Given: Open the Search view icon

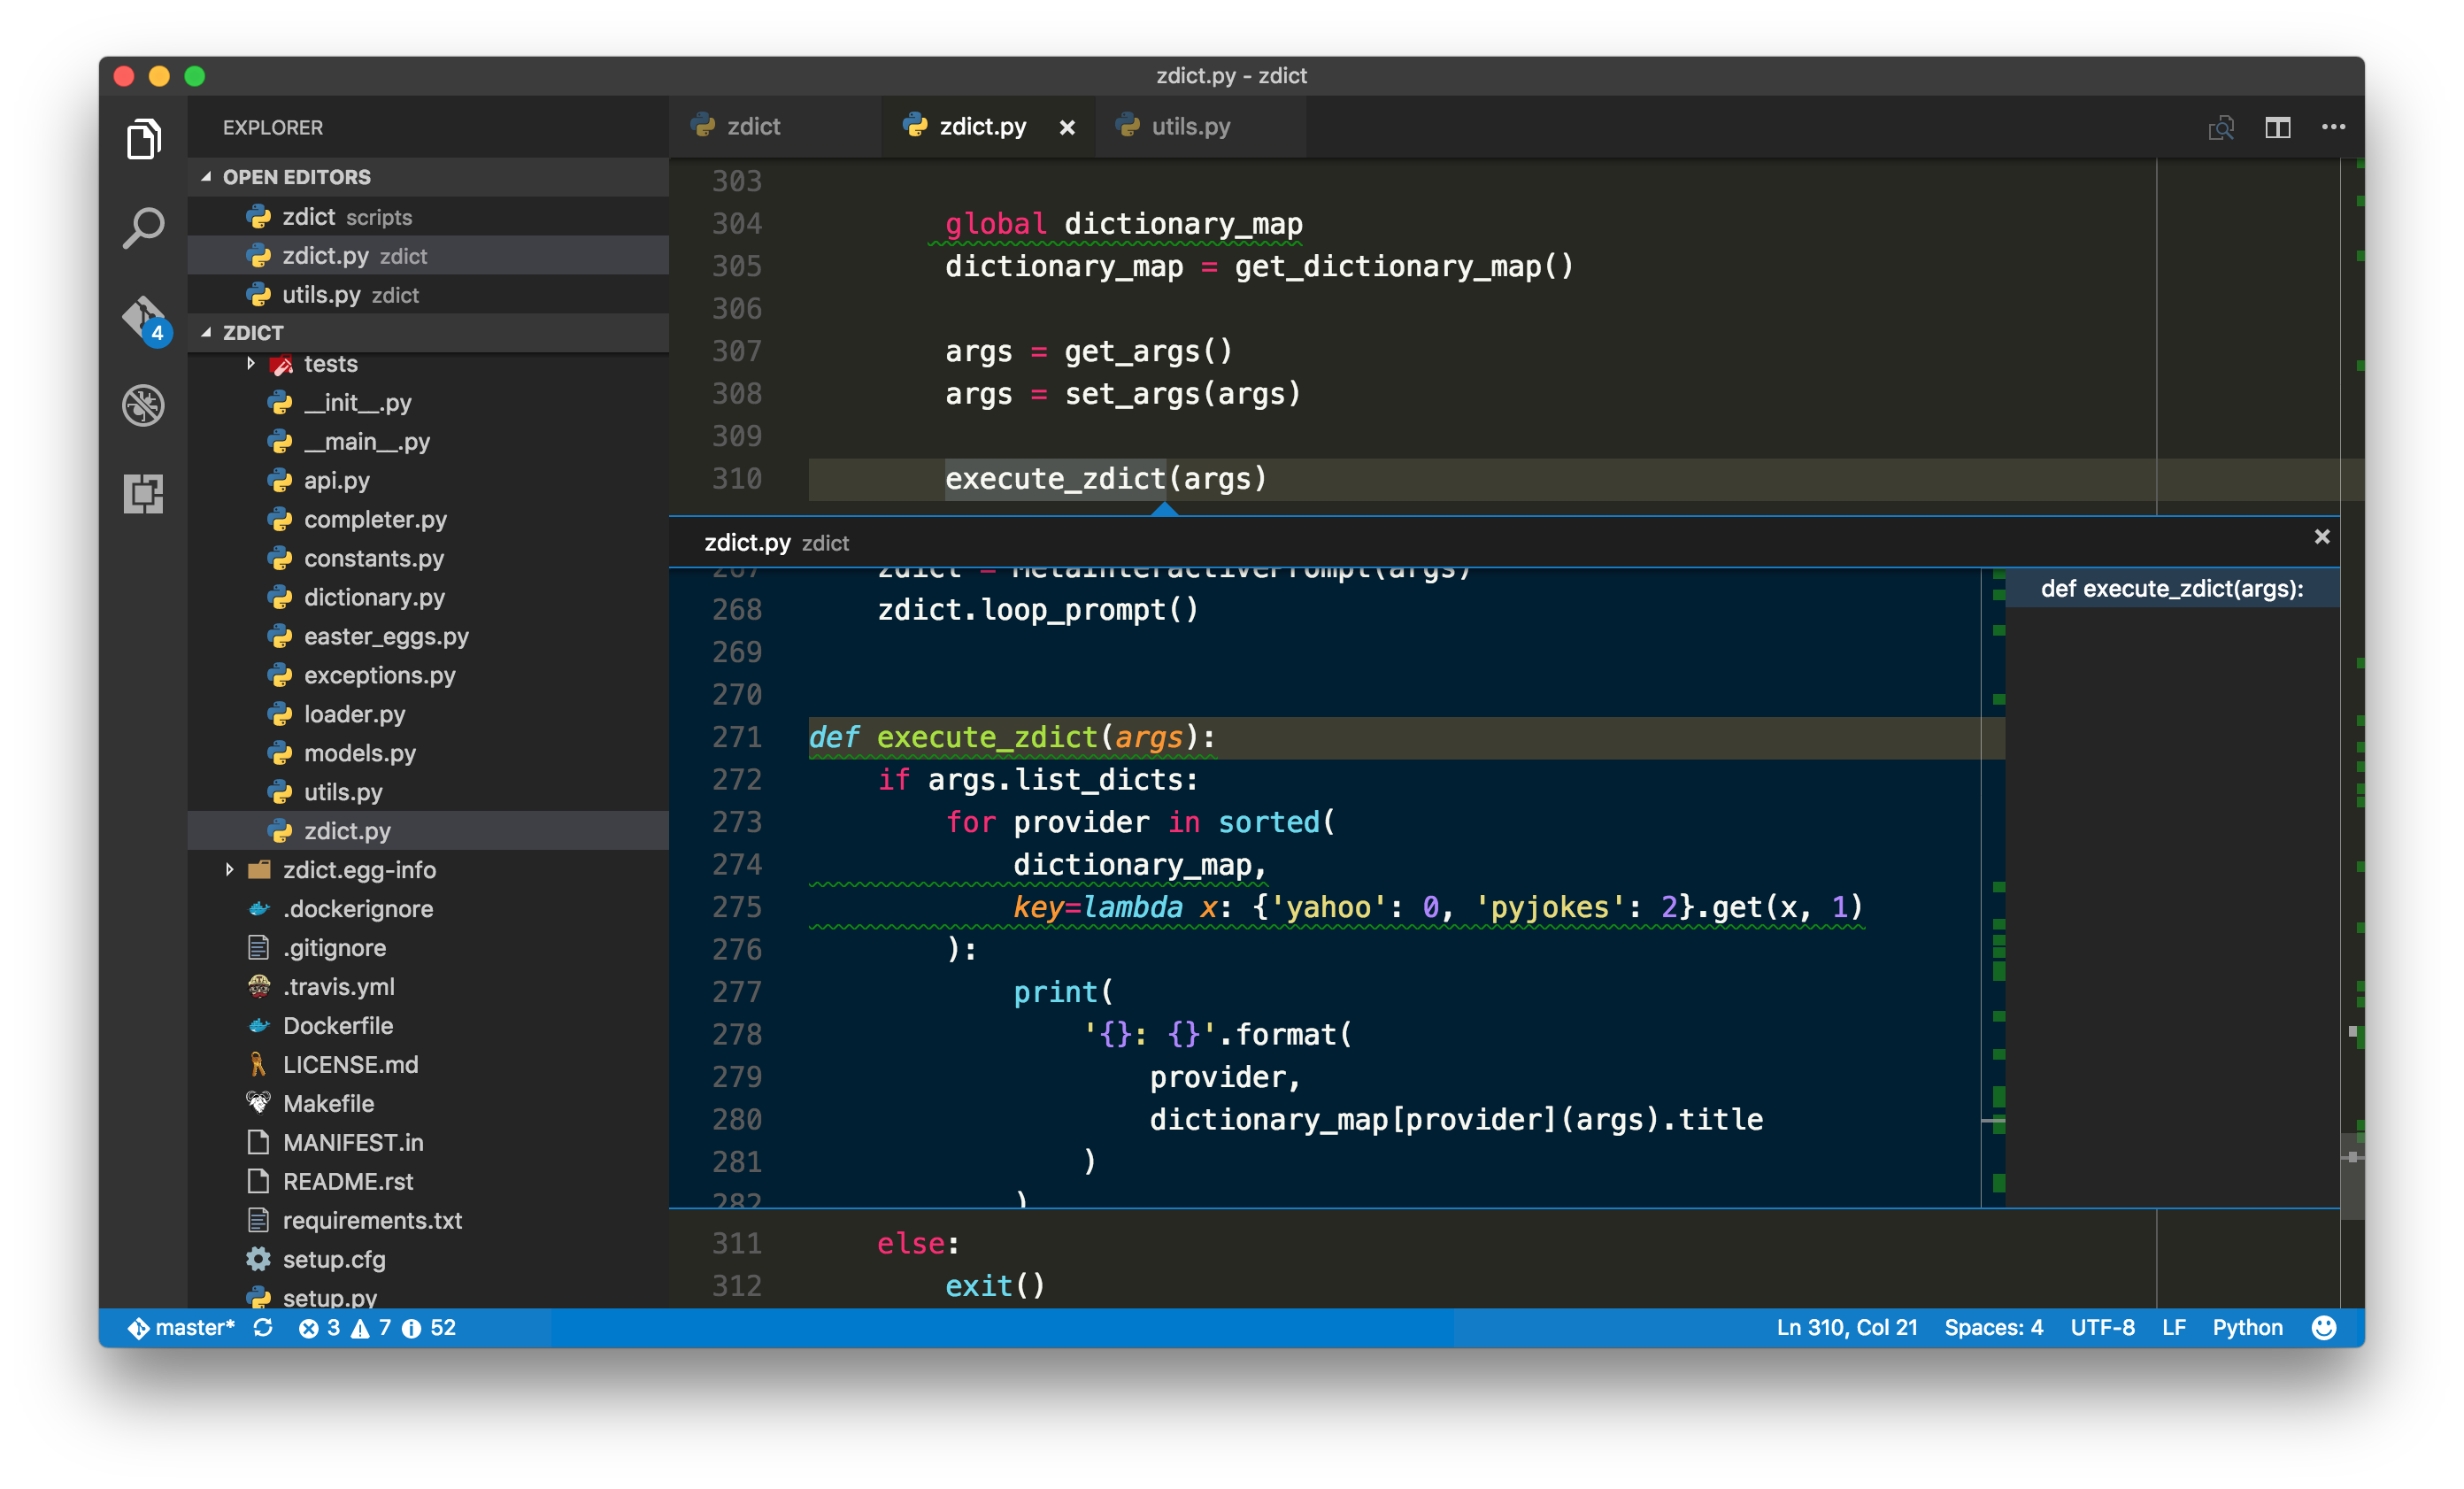Looking at the screenshot, I should (x=143, y=228).
